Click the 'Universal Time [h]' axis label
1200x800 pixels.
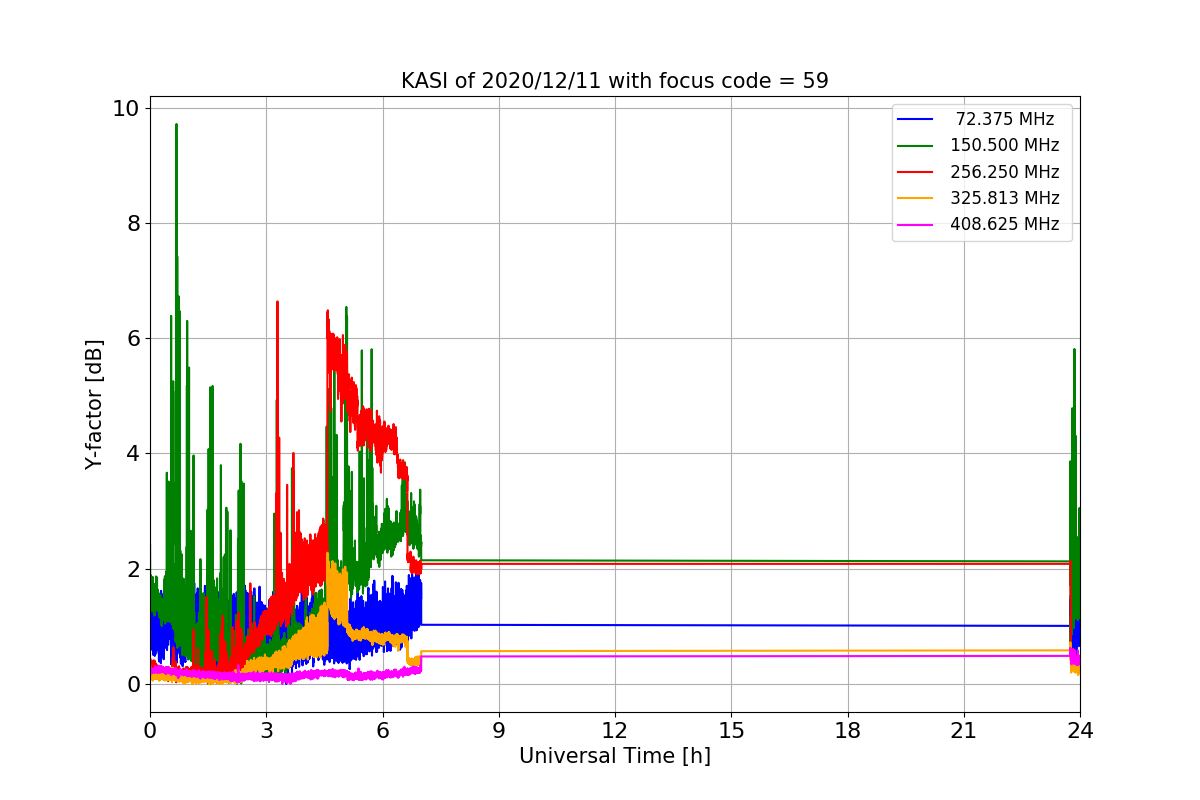coord(615,757)
